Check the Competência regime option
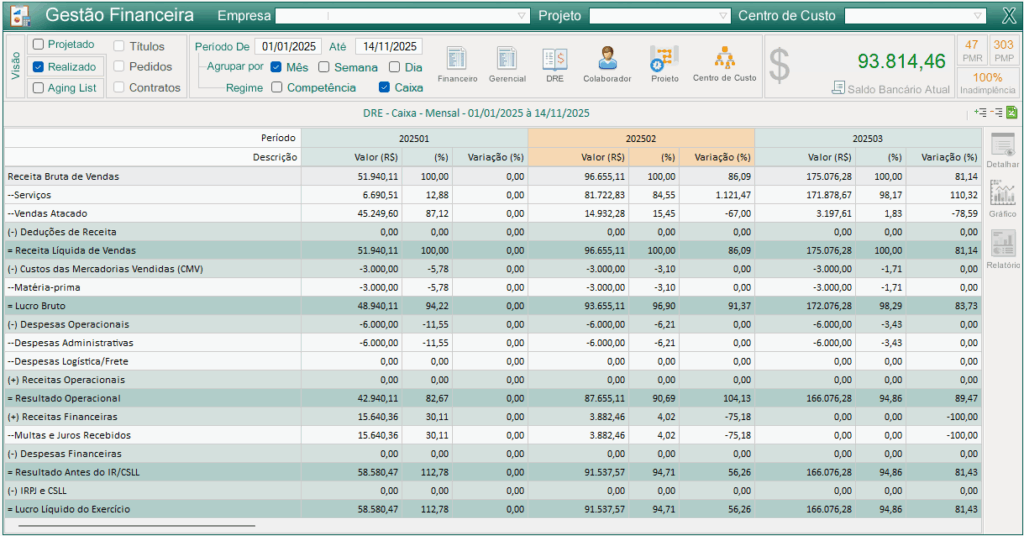 (277, 87)
